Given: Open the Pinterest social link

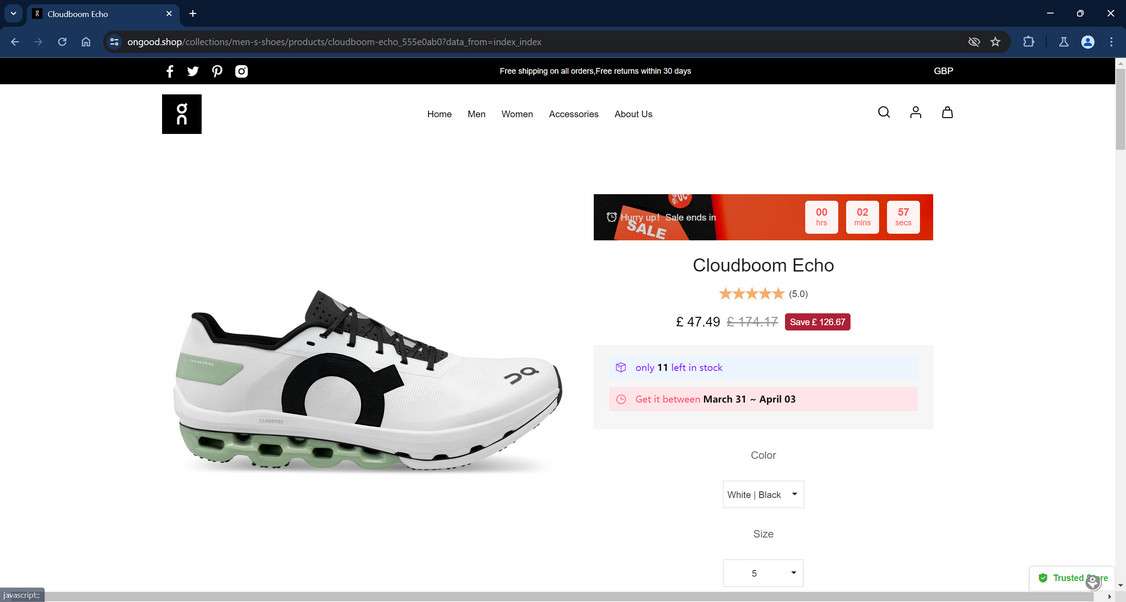Looking at the screenshot, I should pos(217,71).
